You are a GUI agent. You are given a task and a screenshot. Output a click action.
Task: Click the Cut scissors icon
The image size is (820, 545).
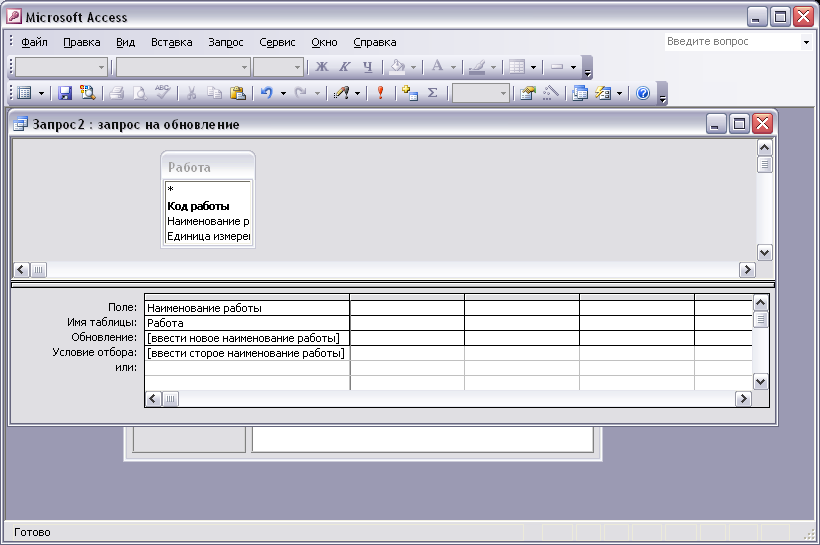click(191, 93)
